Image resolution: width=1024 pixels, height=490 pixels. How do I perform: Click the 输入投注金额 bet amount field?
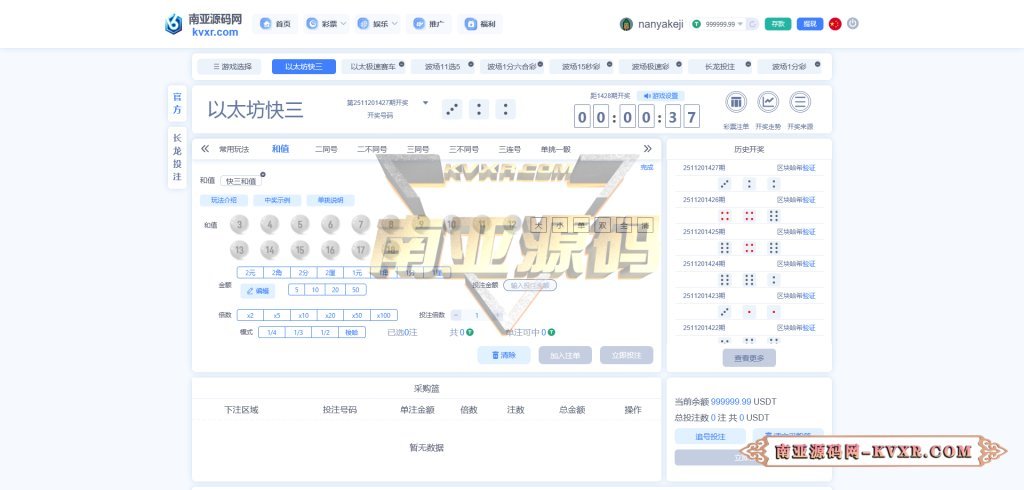[x=530, y=285]
